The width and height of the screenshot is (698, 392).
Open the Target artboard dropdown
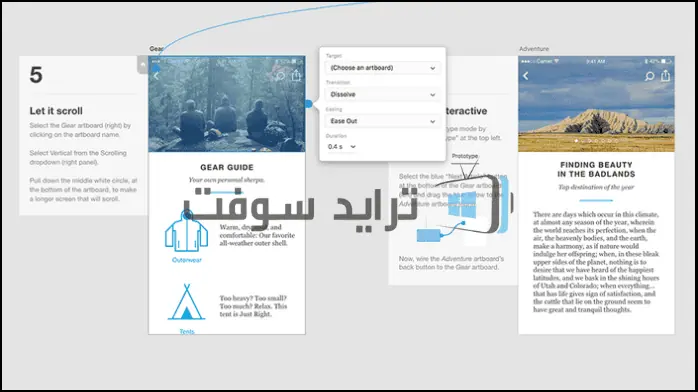[x=382, y=68]
